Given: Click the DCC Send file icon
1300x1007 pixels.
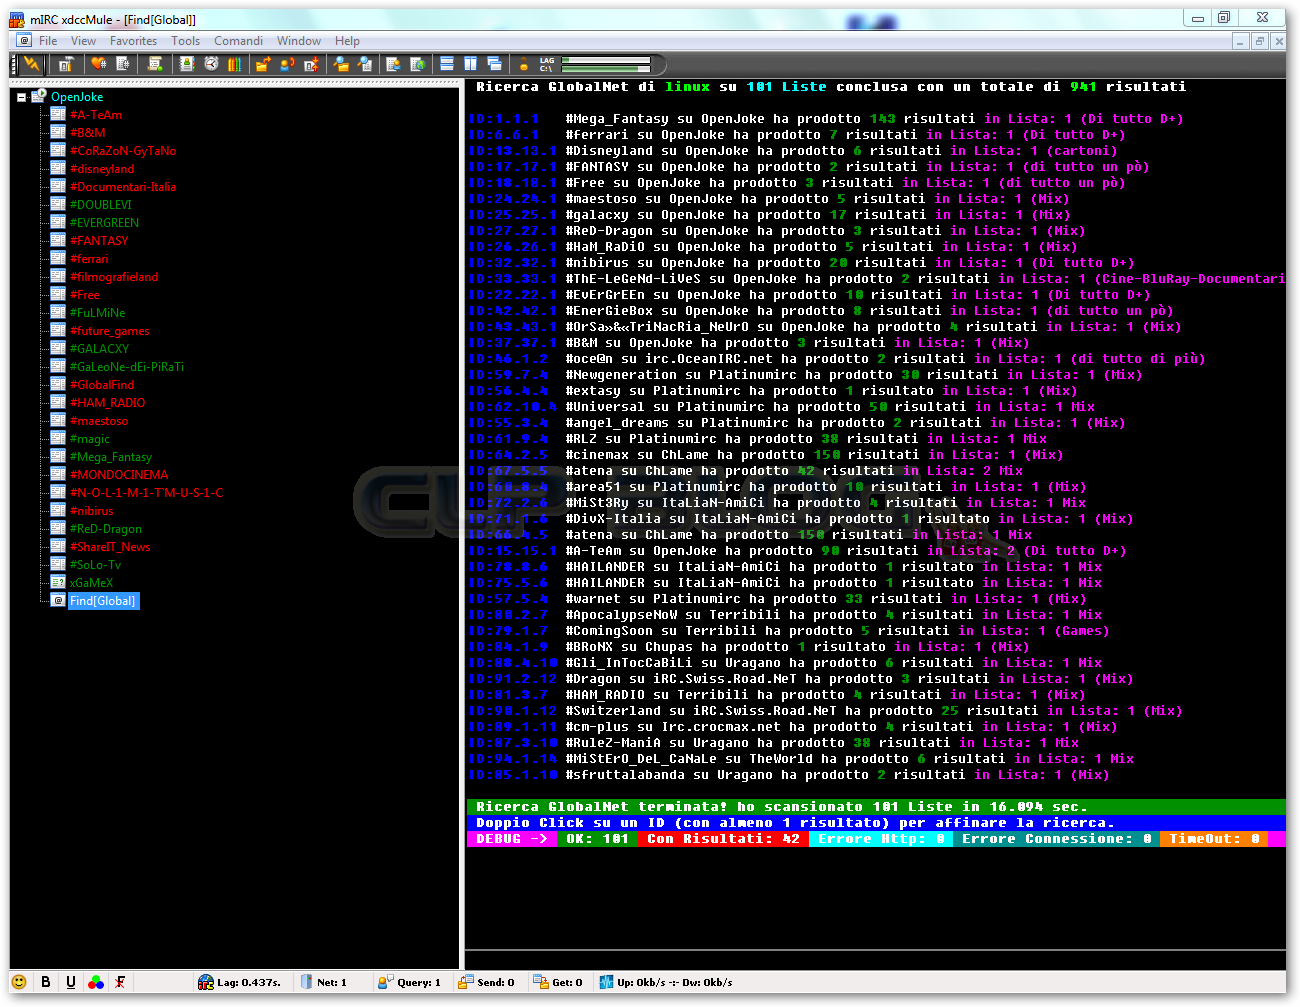Looking at the screenshot, I should point(264,64).
